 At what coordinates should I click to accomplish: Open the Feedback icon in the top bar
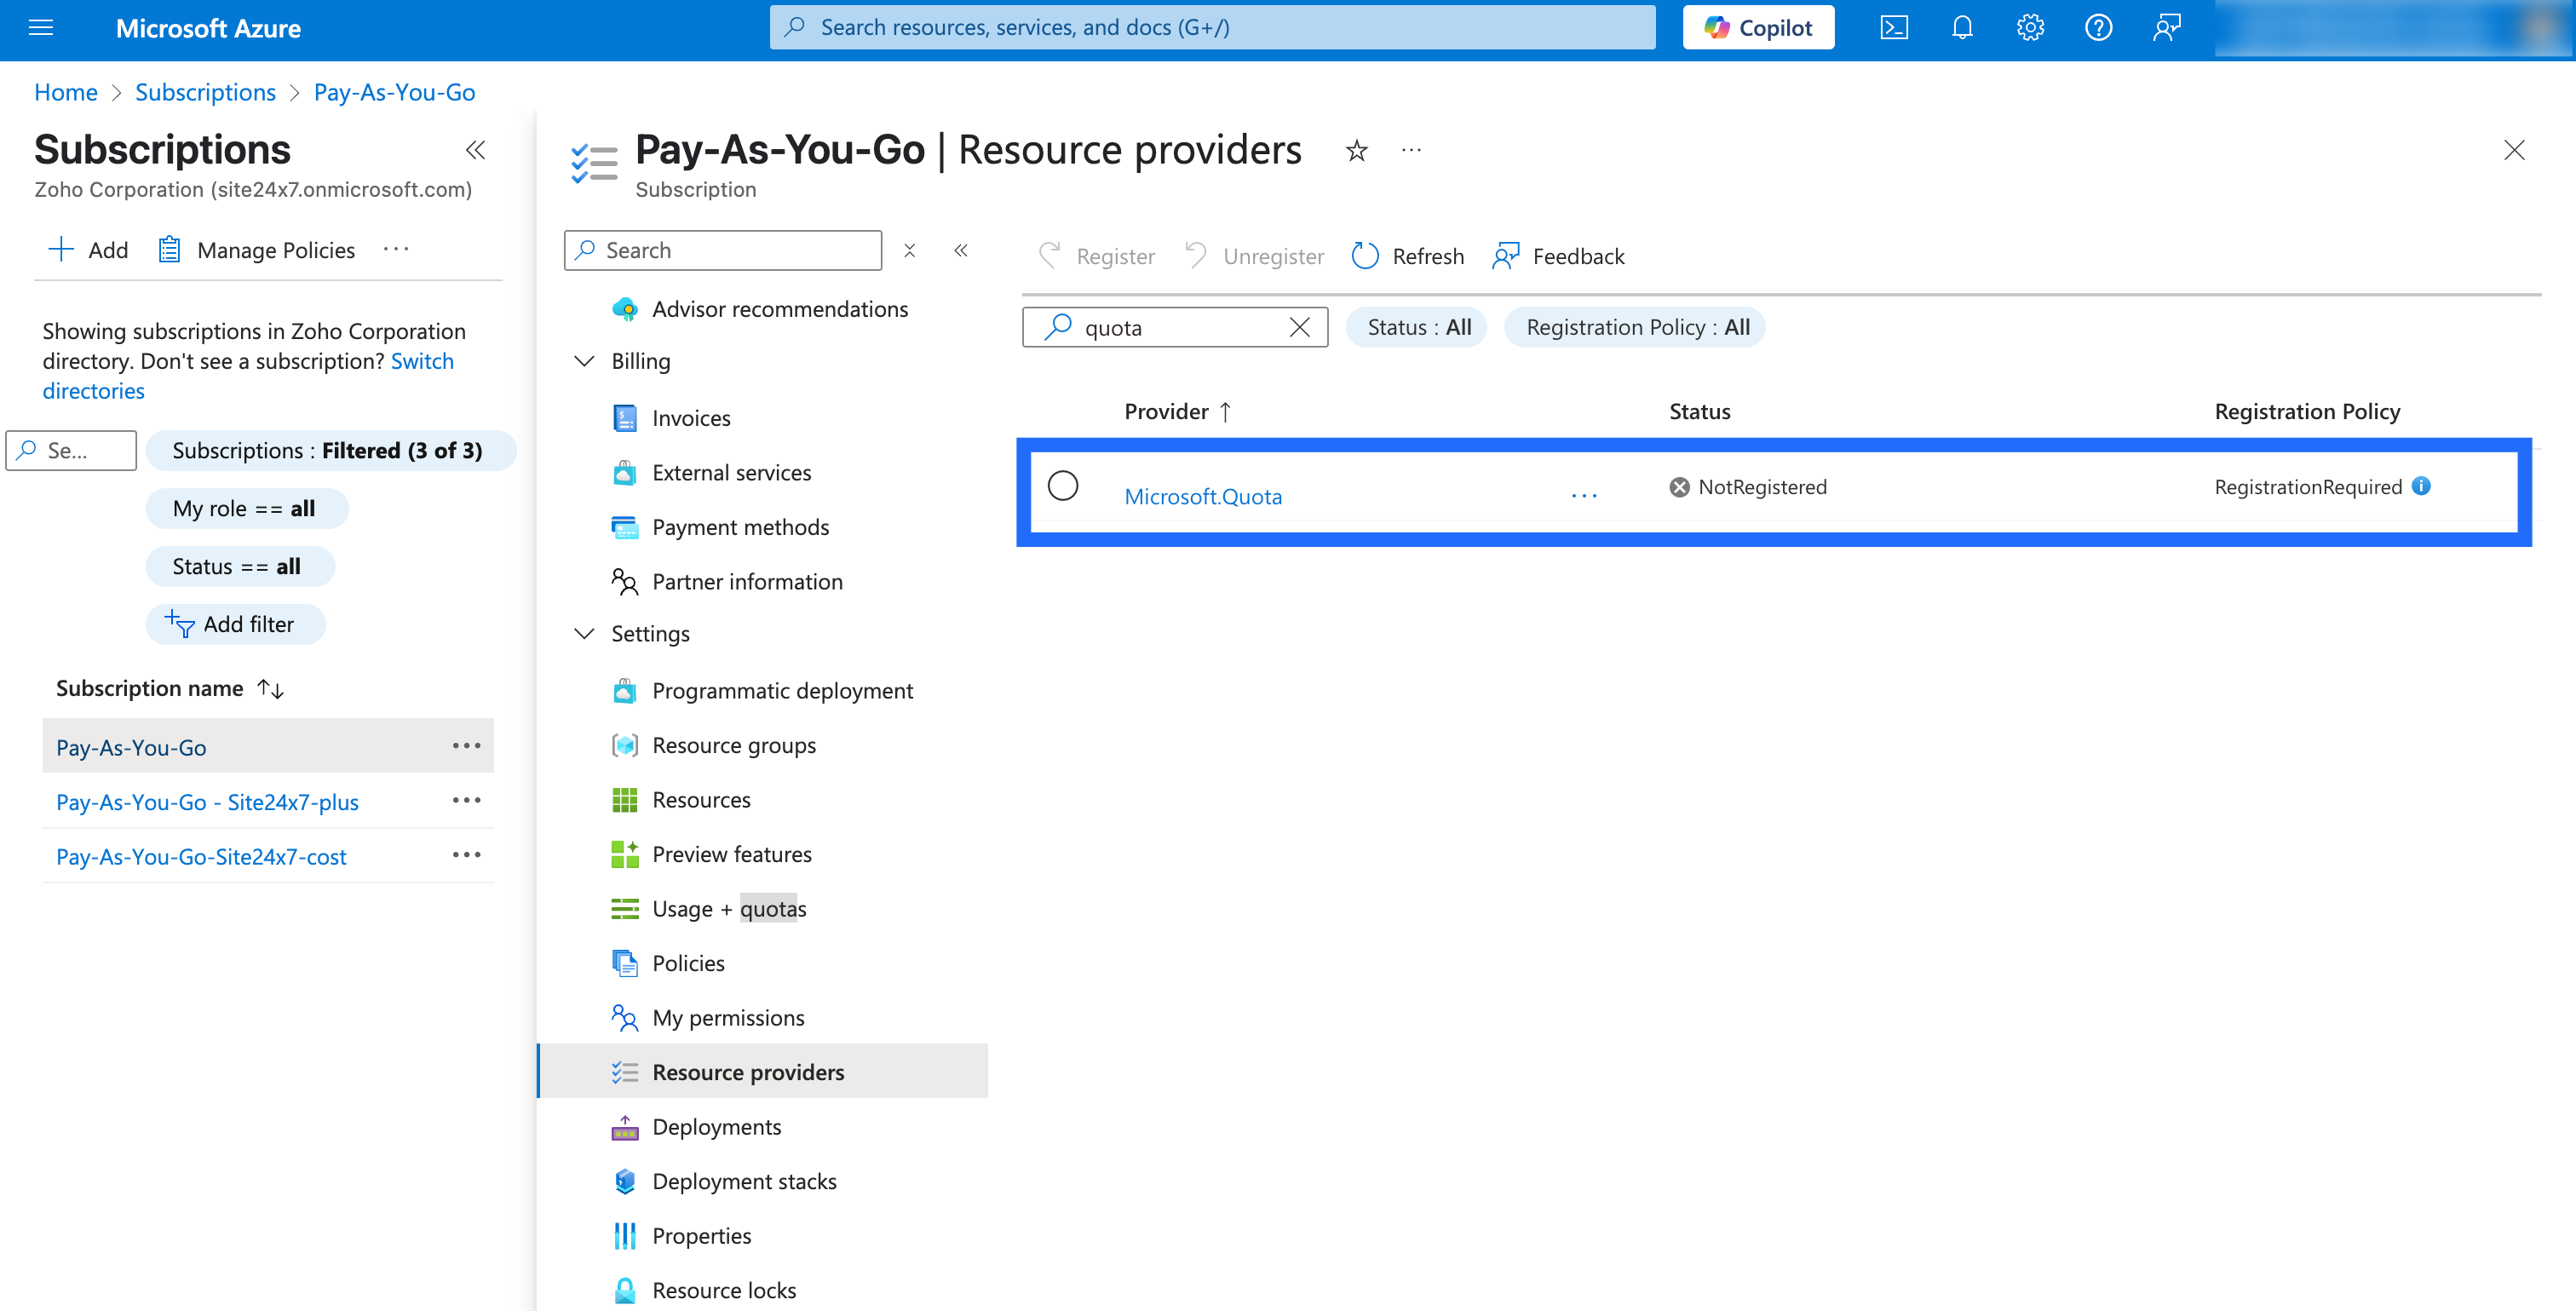click(x=2166, y=27)
